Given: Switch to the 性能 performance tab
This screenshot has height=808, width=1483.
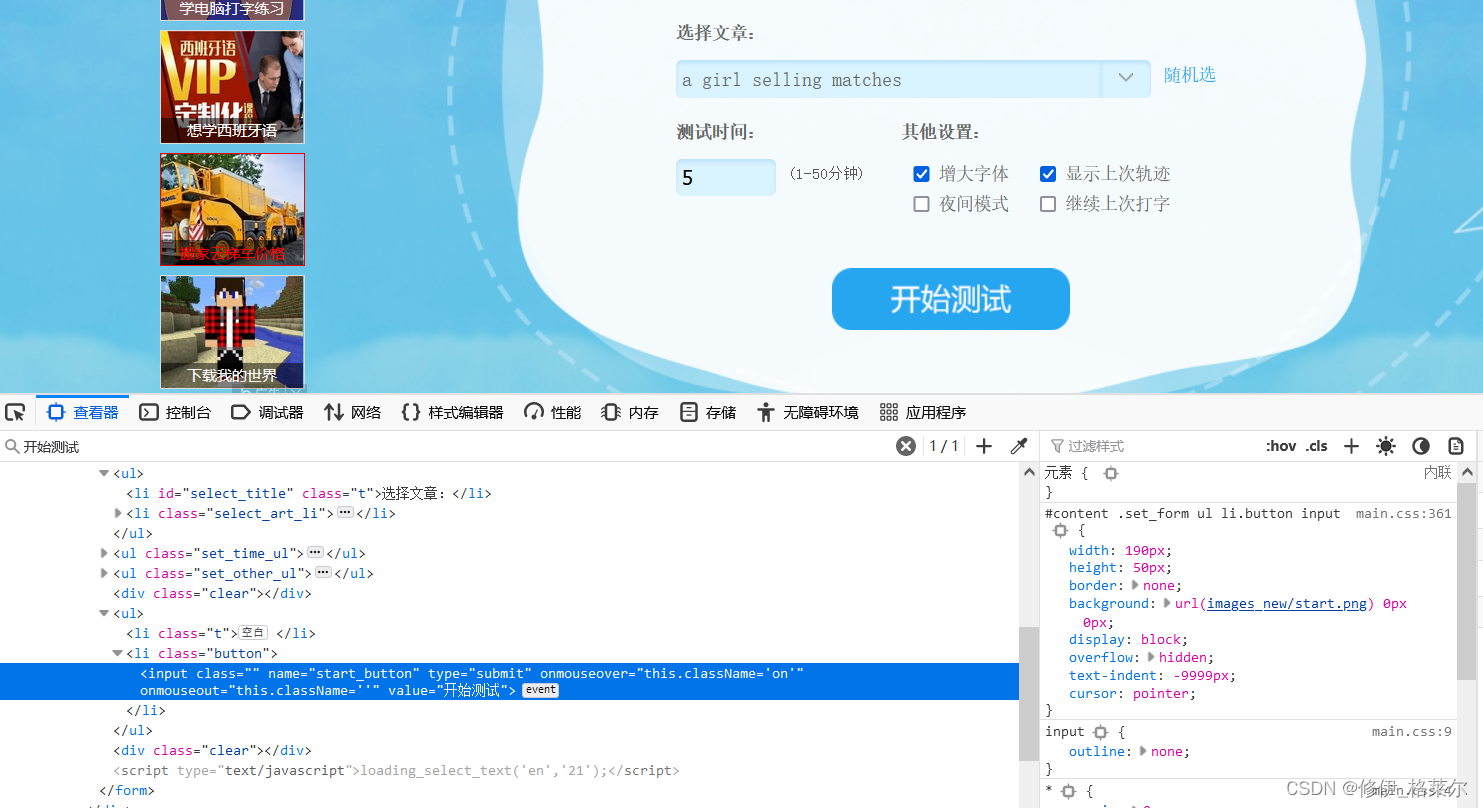Looking at the screenshot, I should coord(552,412).
